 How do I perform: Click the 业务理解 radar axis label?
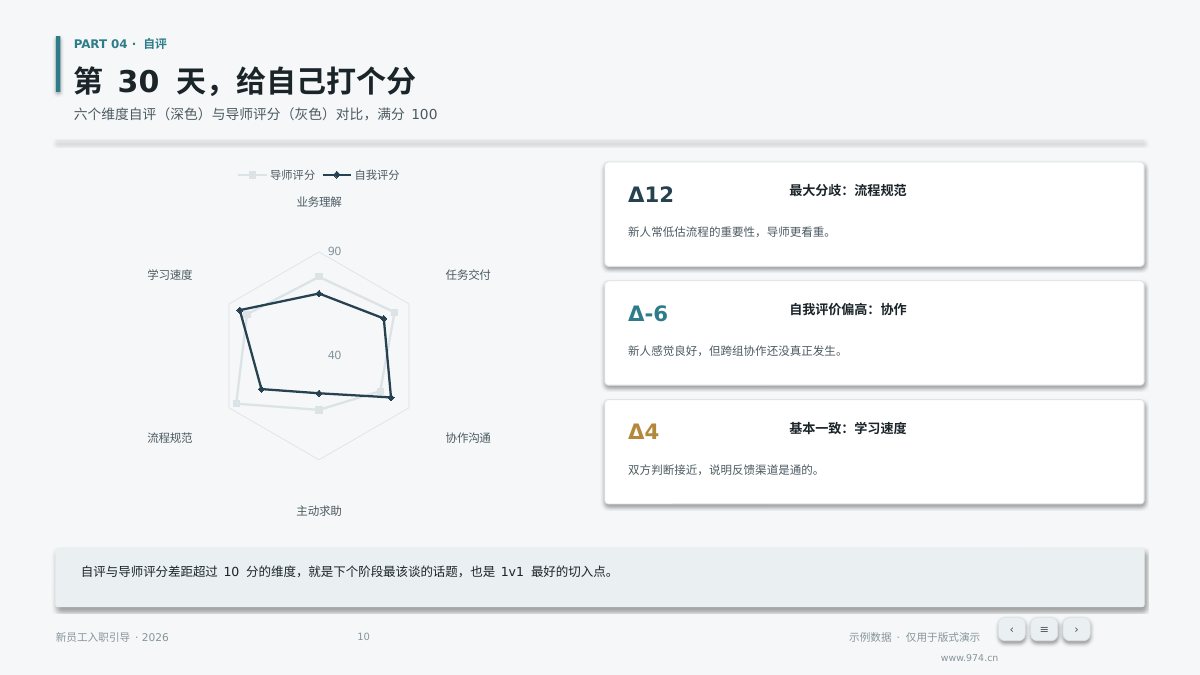pos(319,202)
